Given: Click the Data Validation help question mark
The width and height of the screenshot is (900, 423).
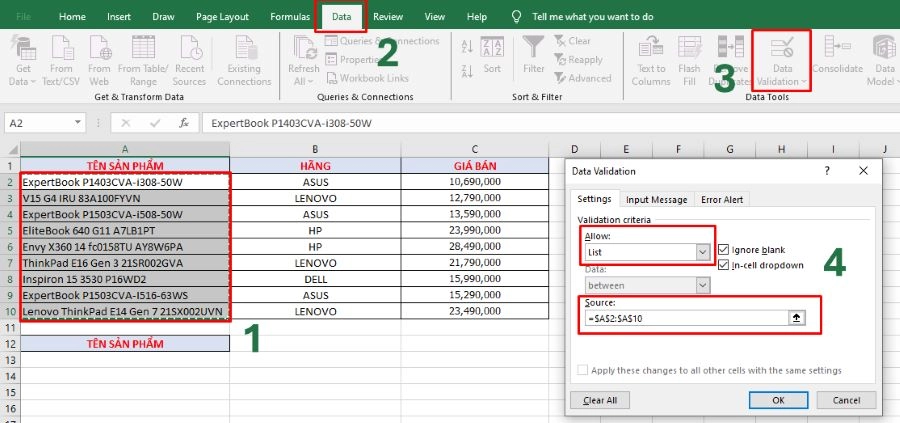Looking at the screenshot, I should click(x=827, y=170).
